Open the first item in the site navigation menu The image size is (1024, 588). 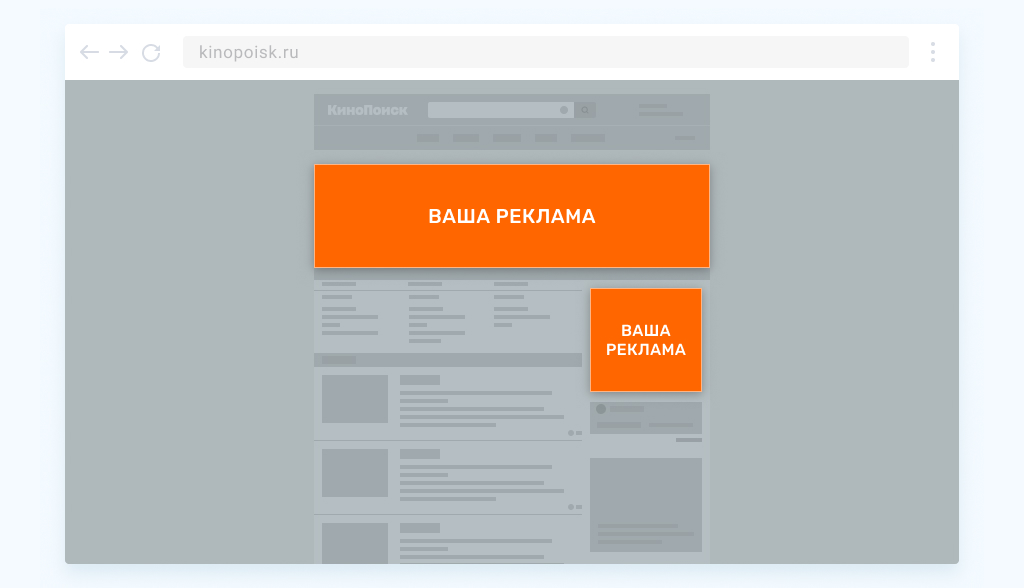(428, 138)
